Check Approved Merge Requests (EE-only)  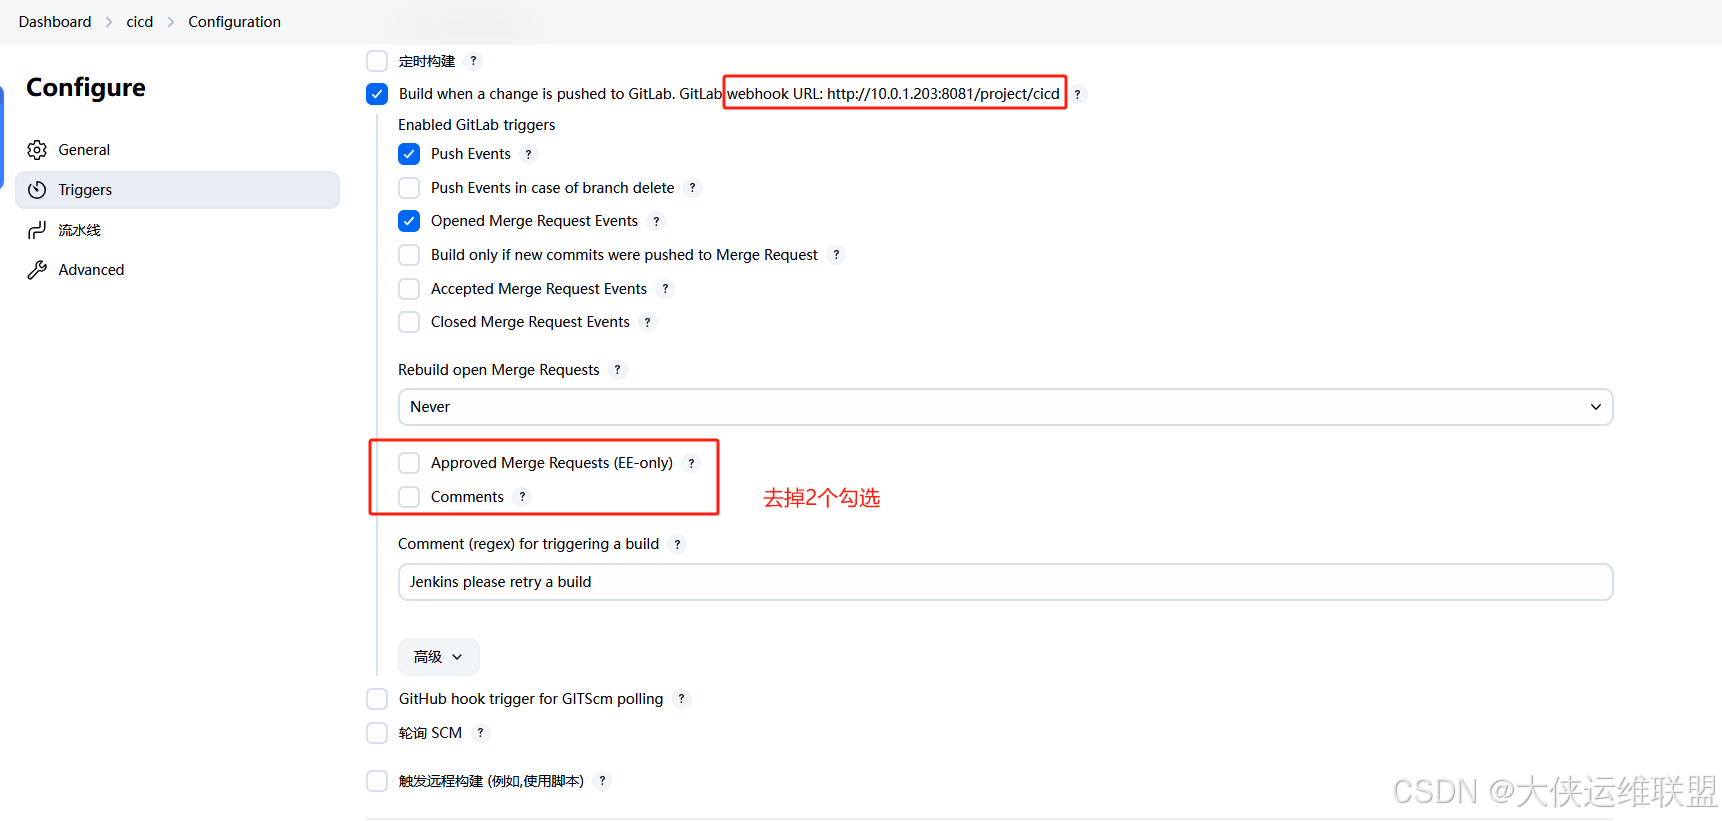pyautogui.click(x=409, y=463)
